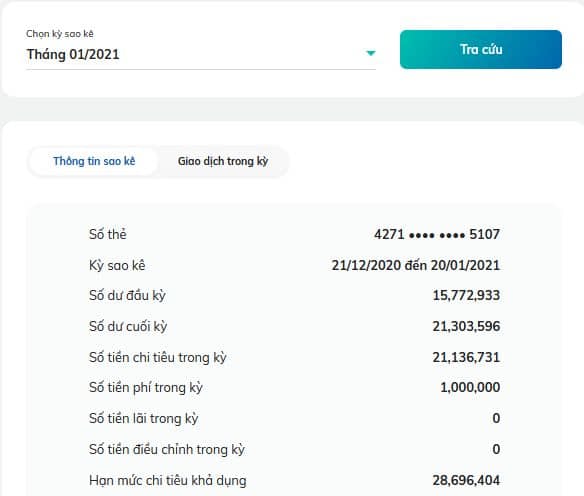Click the Số dư đầu kỳ label
The image size is (584, 496).
(x=127, y=296)
